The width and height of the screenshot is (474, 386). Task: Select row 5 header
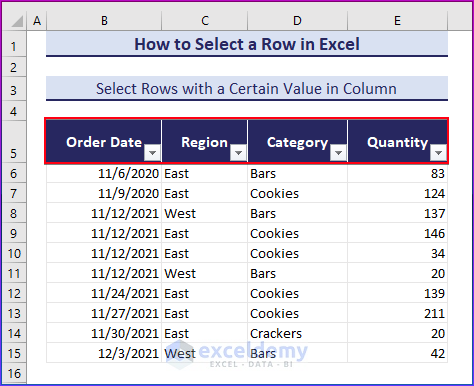[14, 142]
